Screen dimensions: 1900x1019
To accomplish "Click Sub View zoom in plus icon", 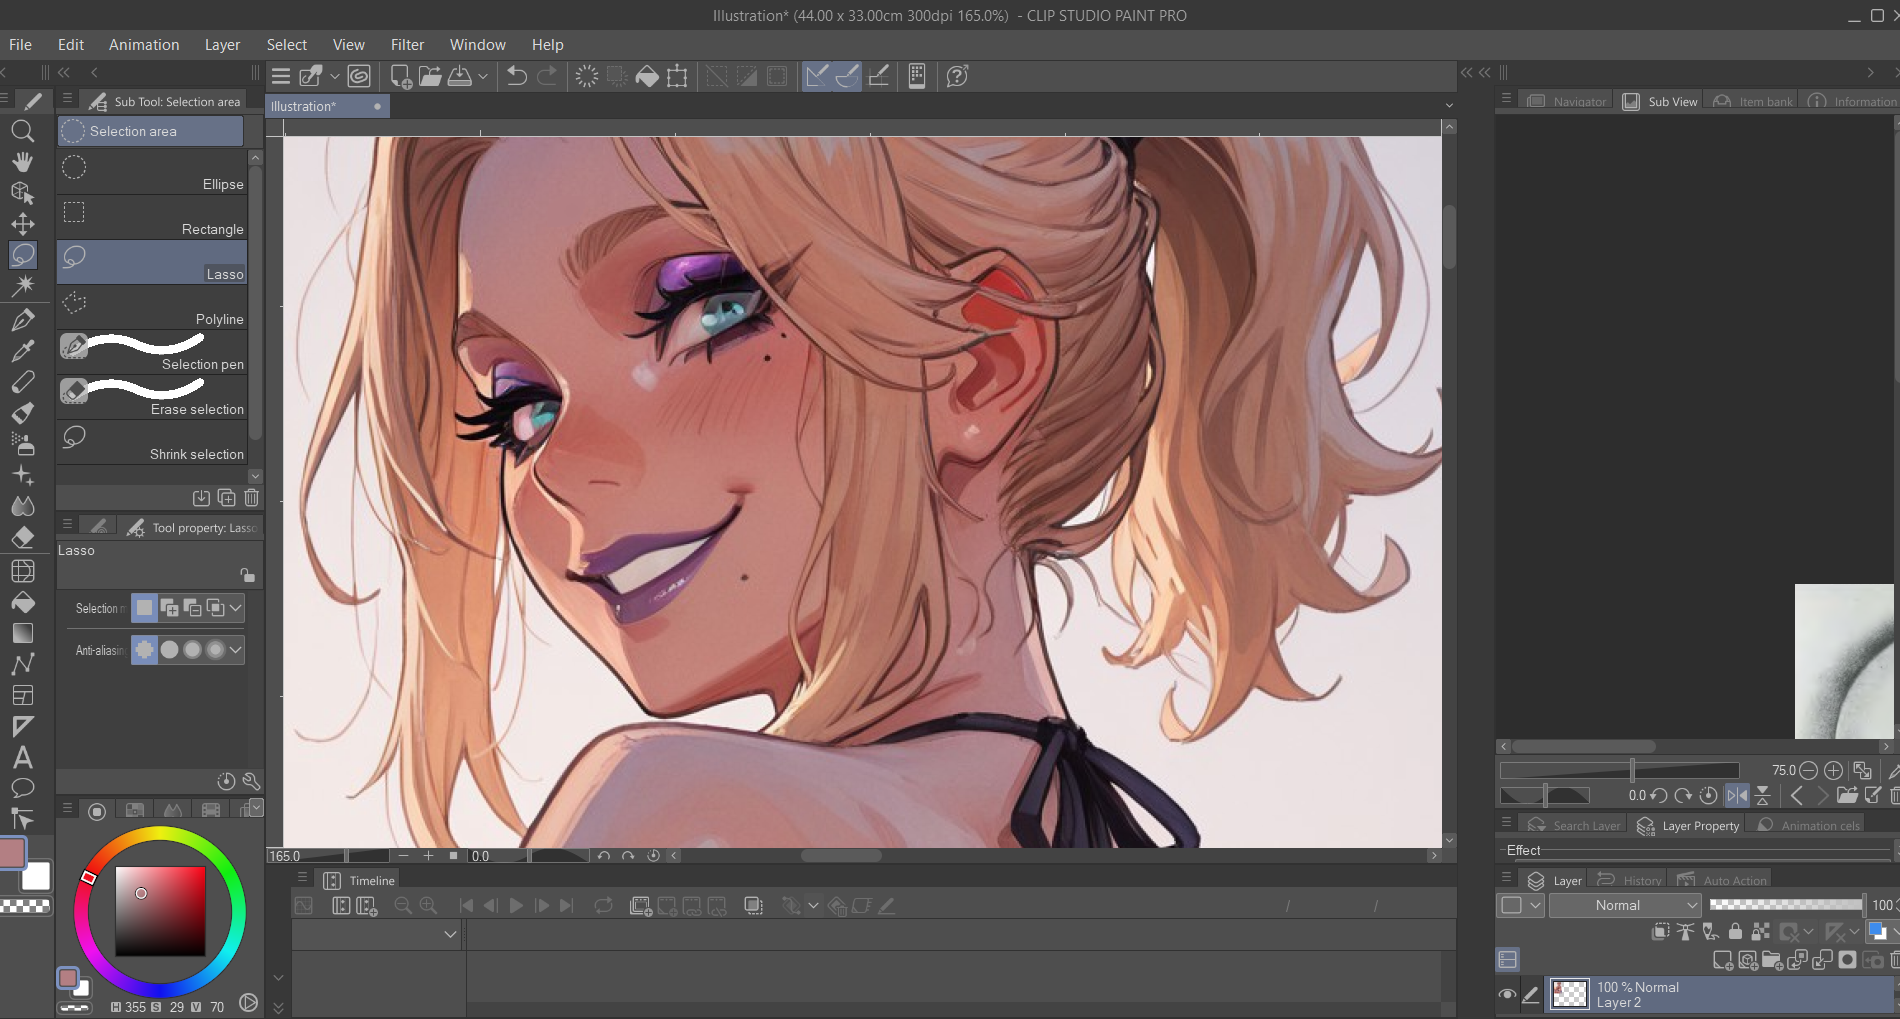I will point(1833,770).
